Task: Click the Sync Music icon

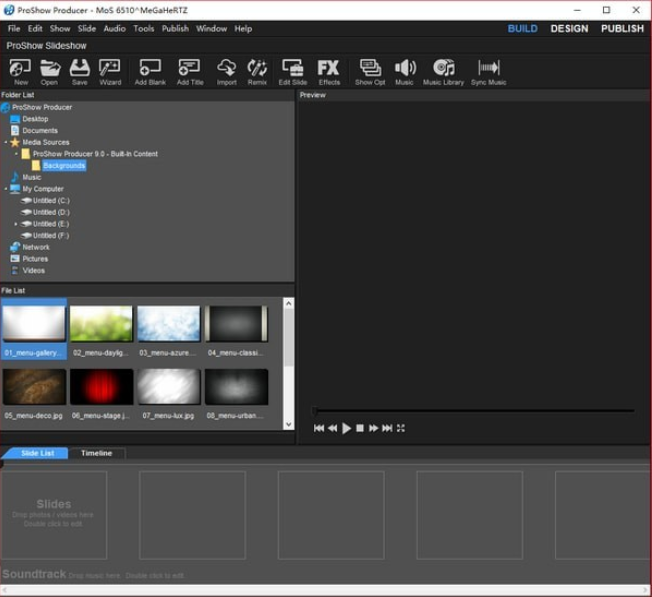Action: pos(488,70)
